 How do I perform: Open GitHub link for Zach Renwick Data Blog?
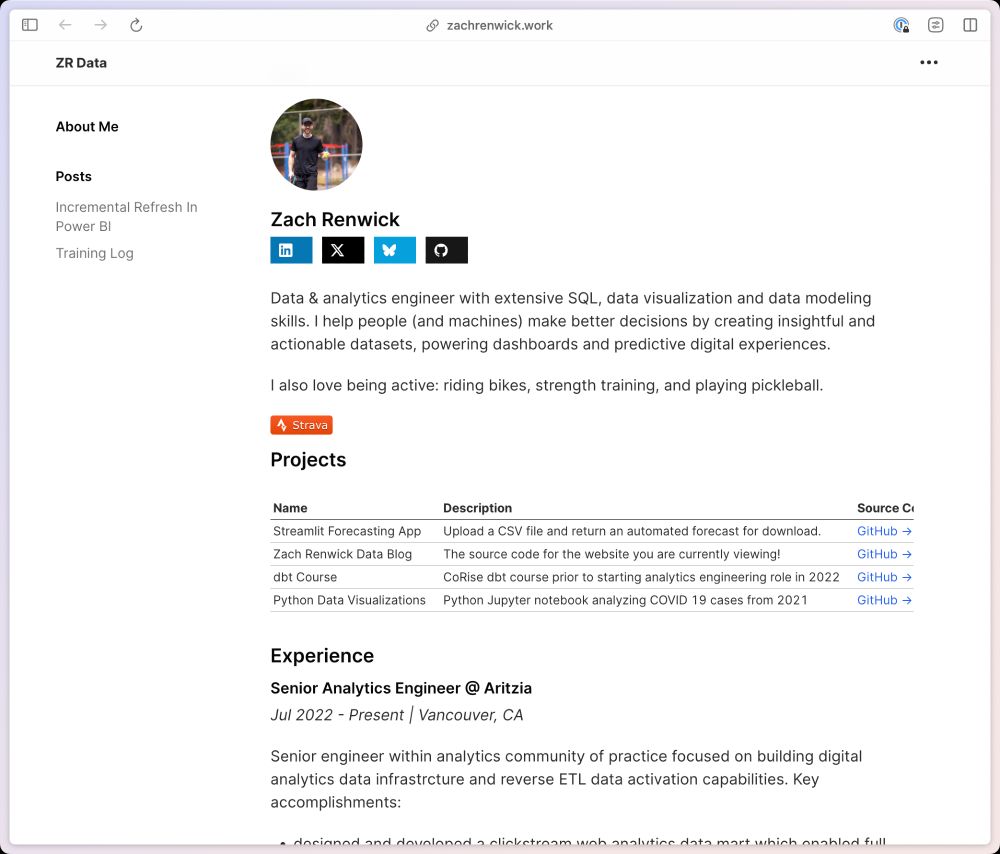point(884,554)
